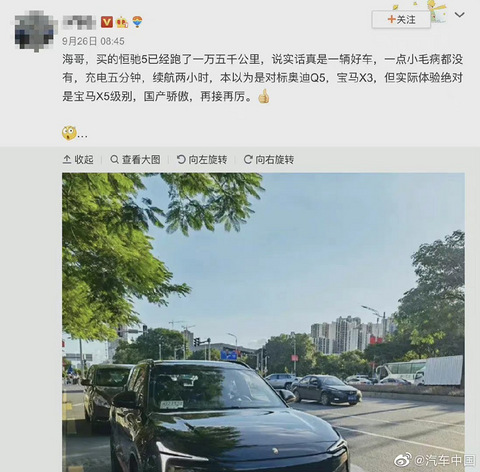Click the 收起 upward arrow icon
Screen dimensions: 480x472
tap(67, 160)
